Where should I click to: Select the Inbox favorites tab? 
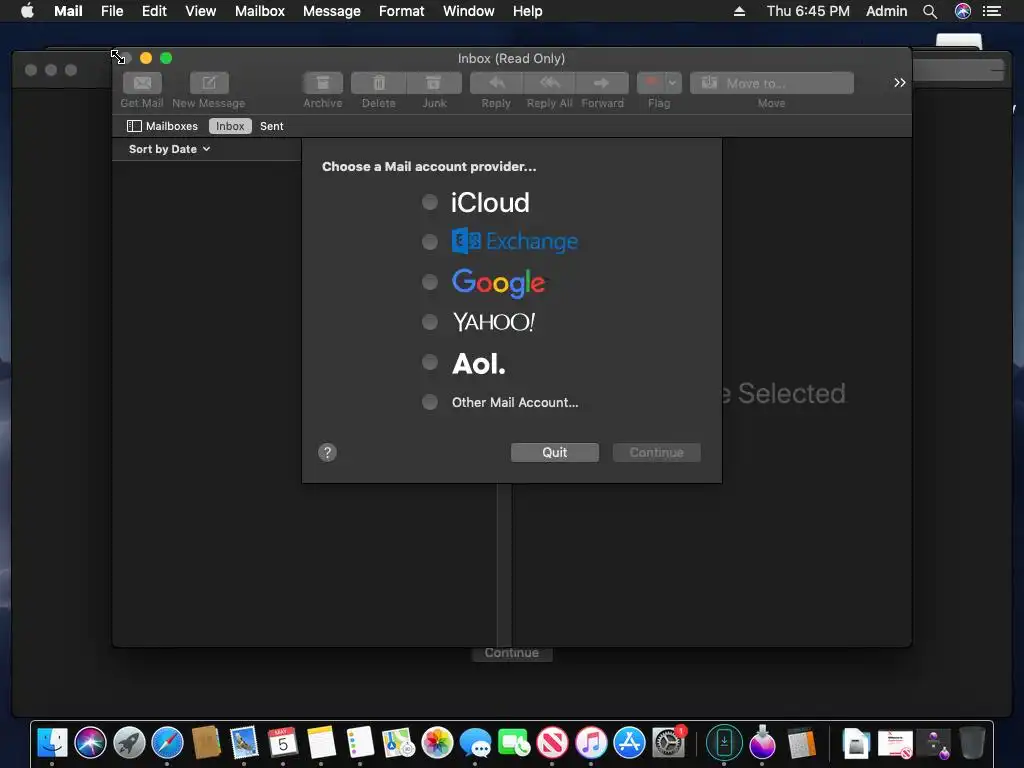coord(230,126)
